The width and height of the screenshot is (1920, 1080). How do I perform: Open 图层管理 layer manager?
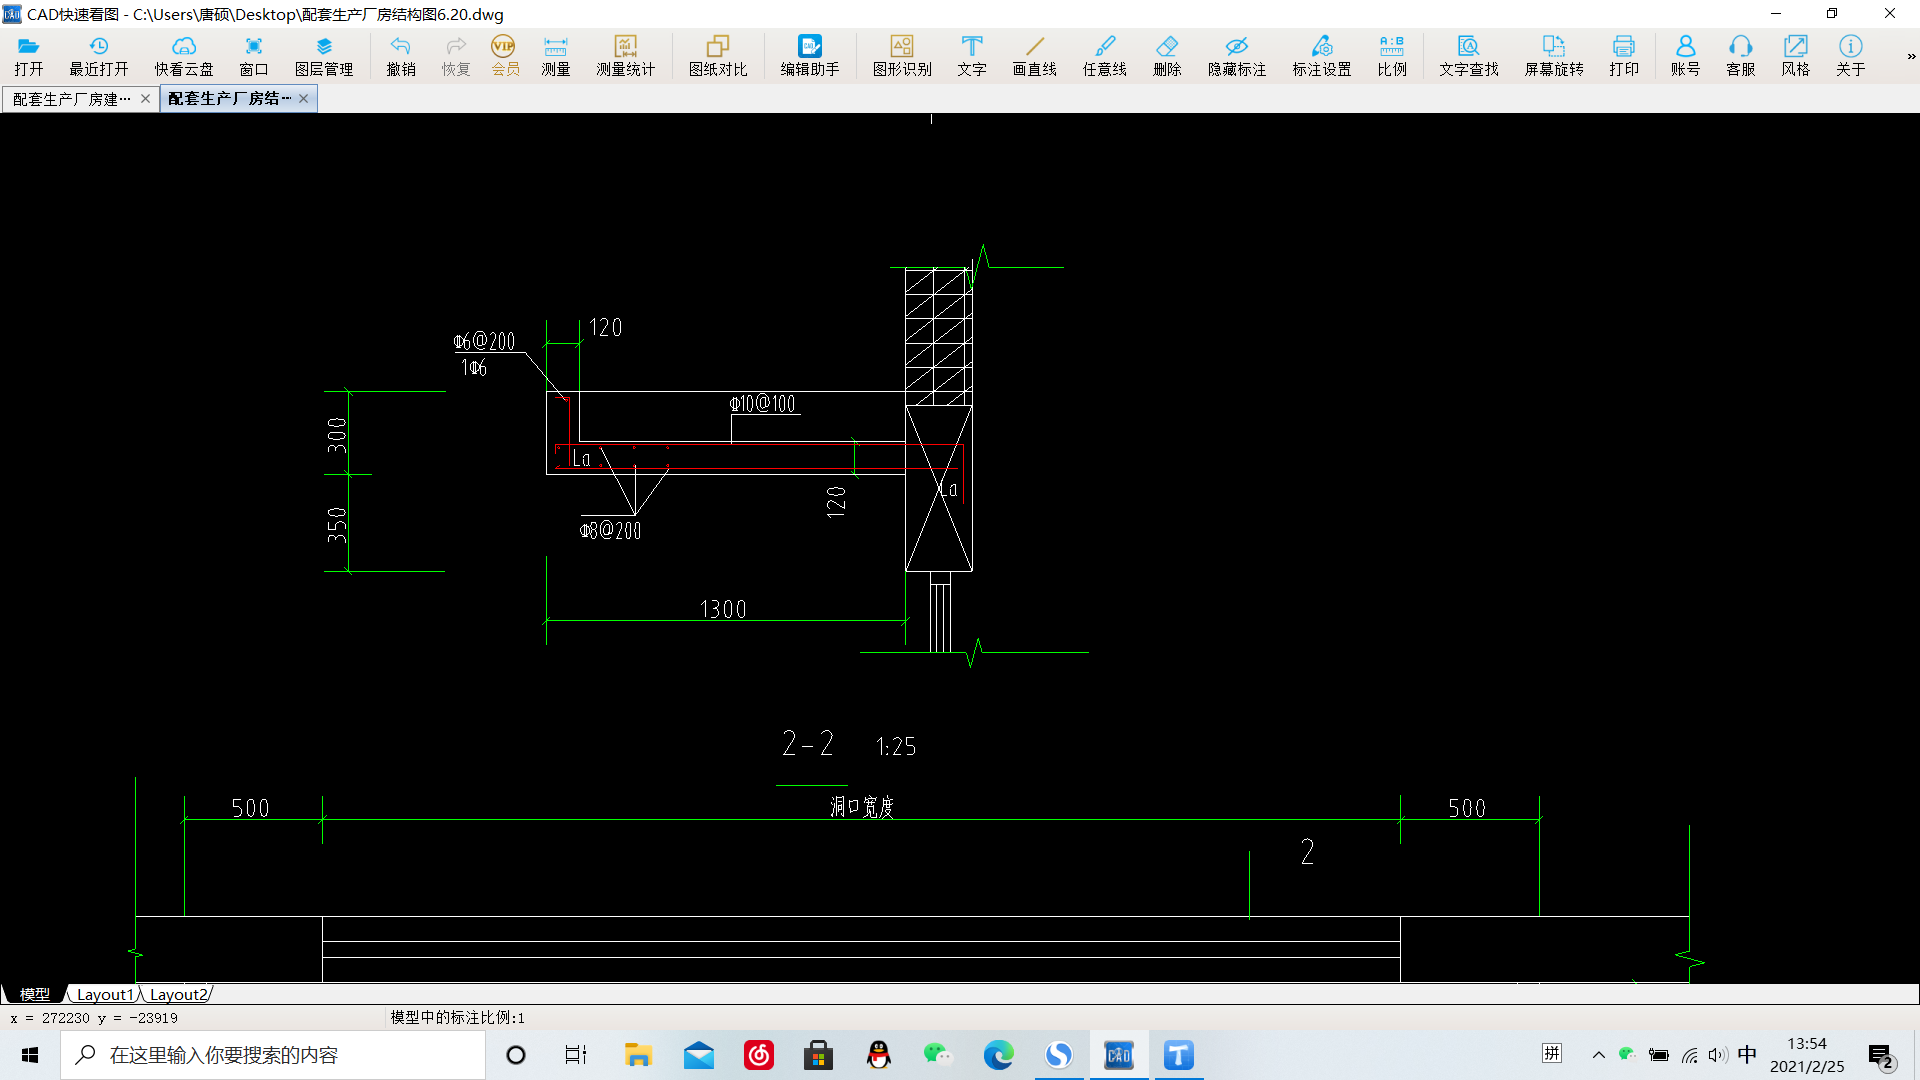(x=324, y=56)
